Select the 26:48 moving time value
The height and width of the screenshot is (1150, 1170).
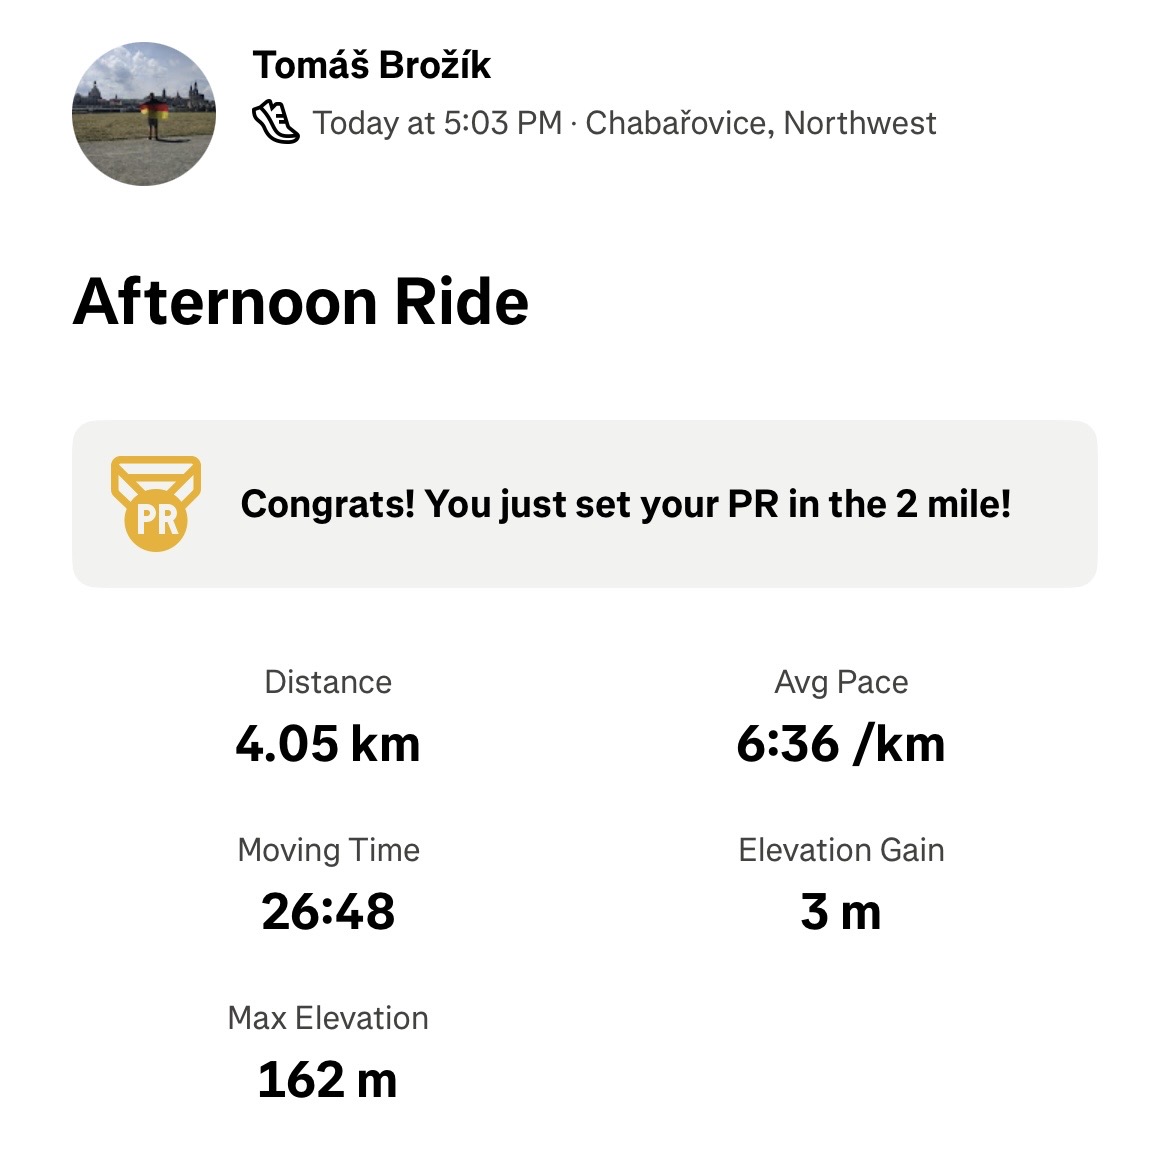pyautogui.click(x=328, y=912)
